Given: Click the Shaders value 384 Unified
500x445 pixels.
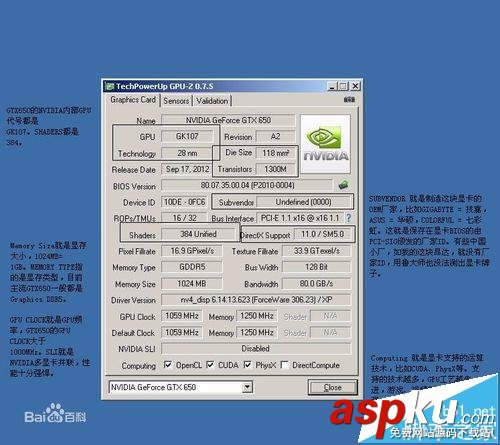Looking at the screenshot, I should [x=198, y=234].
